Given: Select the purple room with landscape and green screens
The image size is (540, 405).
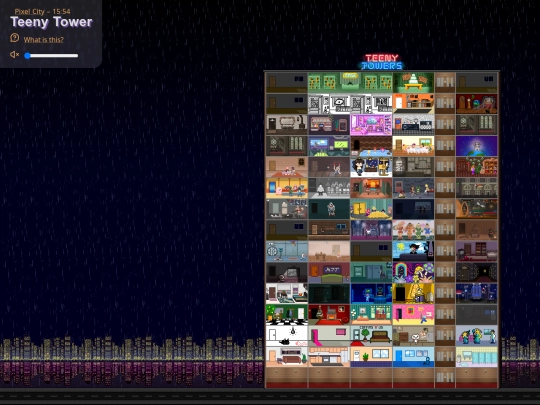Looking at the screenshot, I should click(329, 146).
